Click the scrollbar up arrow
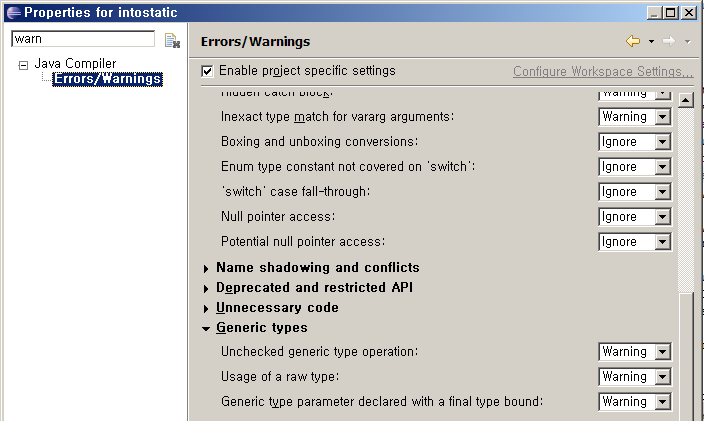The image size is (704, 421). point(686,100)
